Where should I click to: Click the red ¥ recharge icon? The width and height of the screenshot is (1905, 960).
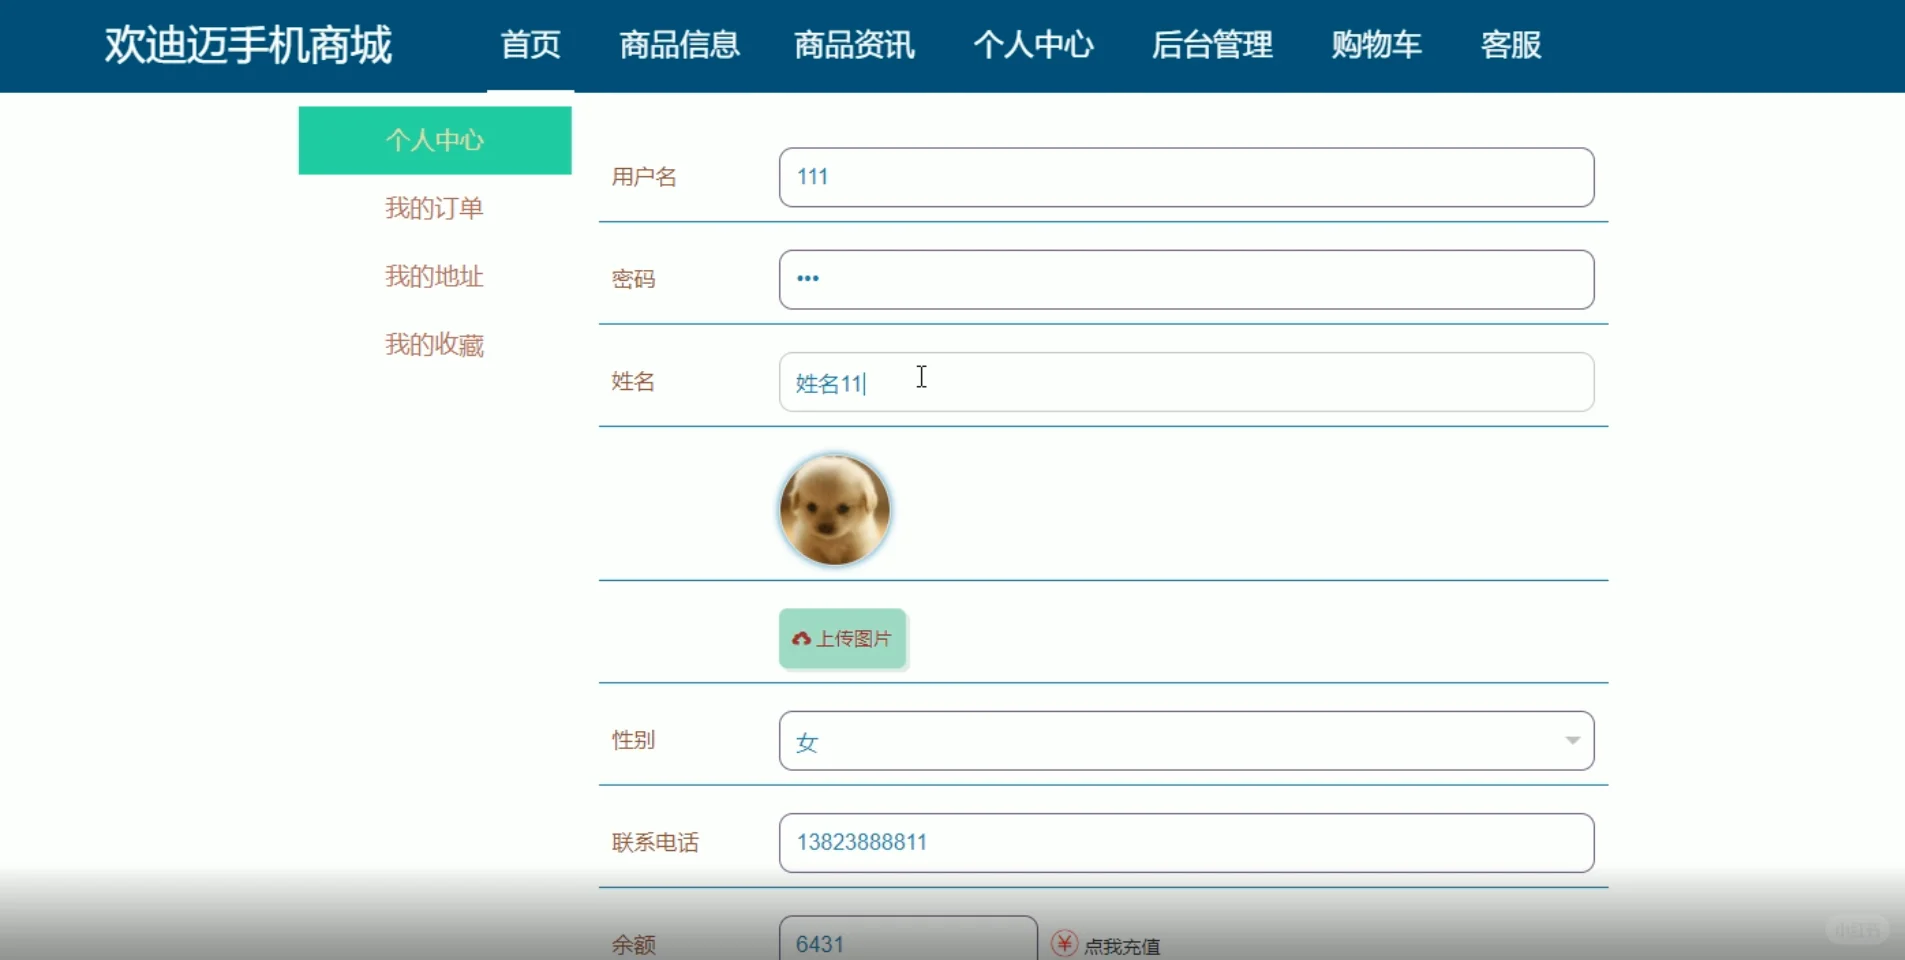(1063, 943)
